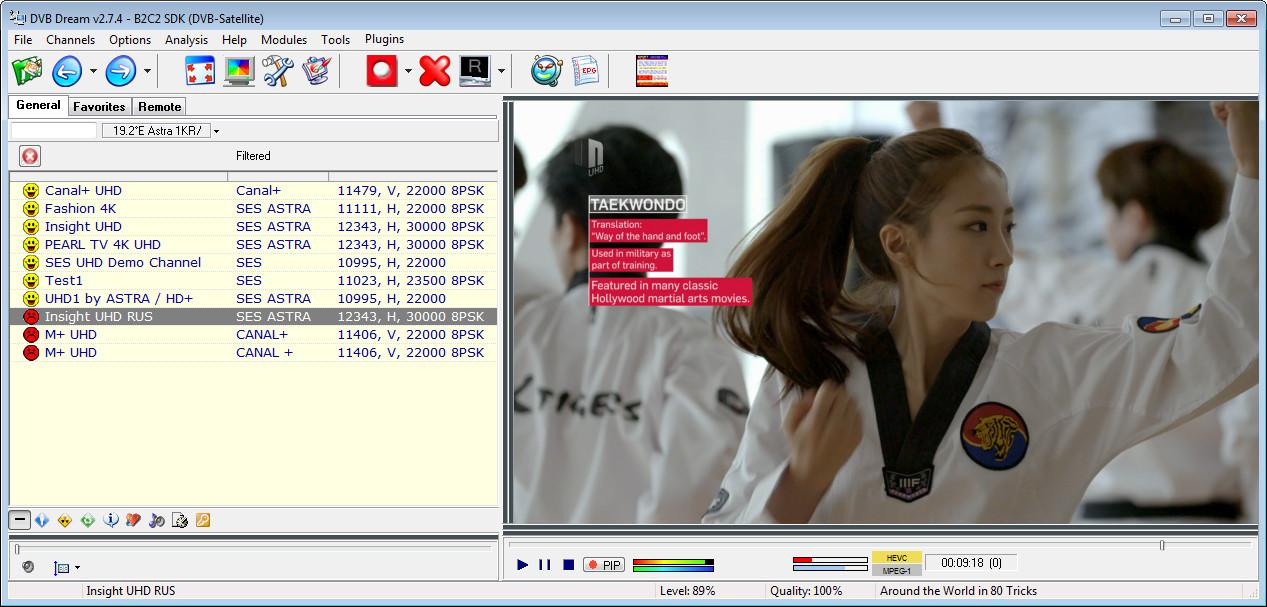Select the Fashion 4K channel
Viewport: 1267px width, 607px height.
click(x=80, y=209)
